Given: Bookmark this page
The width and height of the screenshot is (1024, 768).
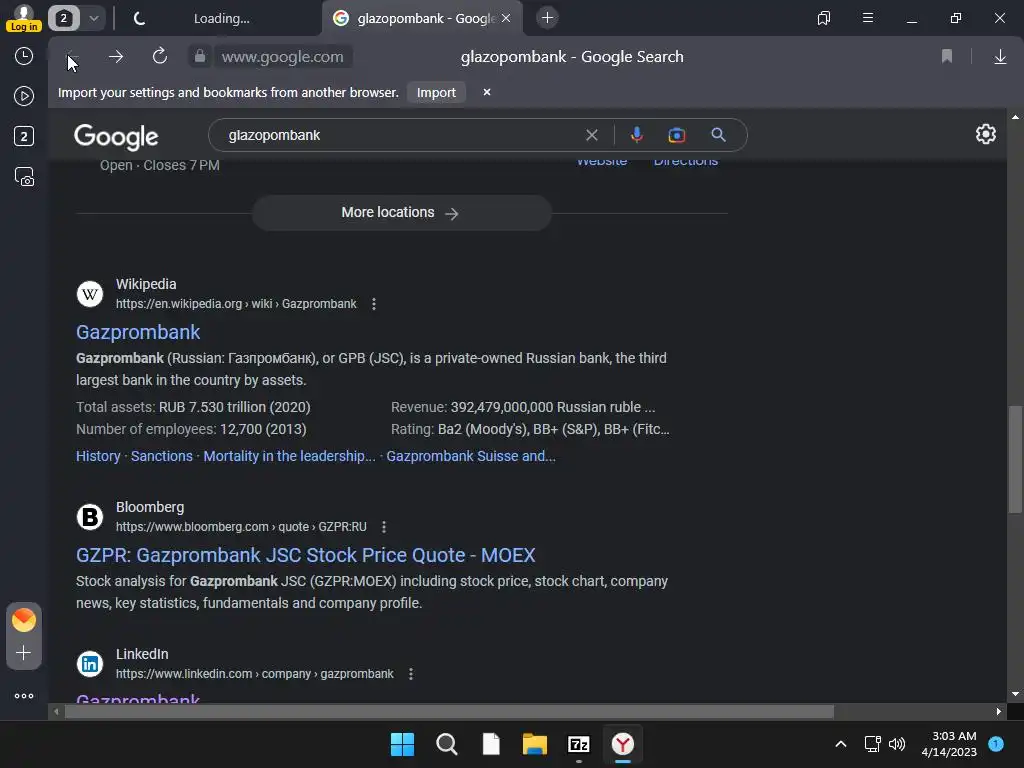Looking at the screenshot, I should (x=947, y=57).
